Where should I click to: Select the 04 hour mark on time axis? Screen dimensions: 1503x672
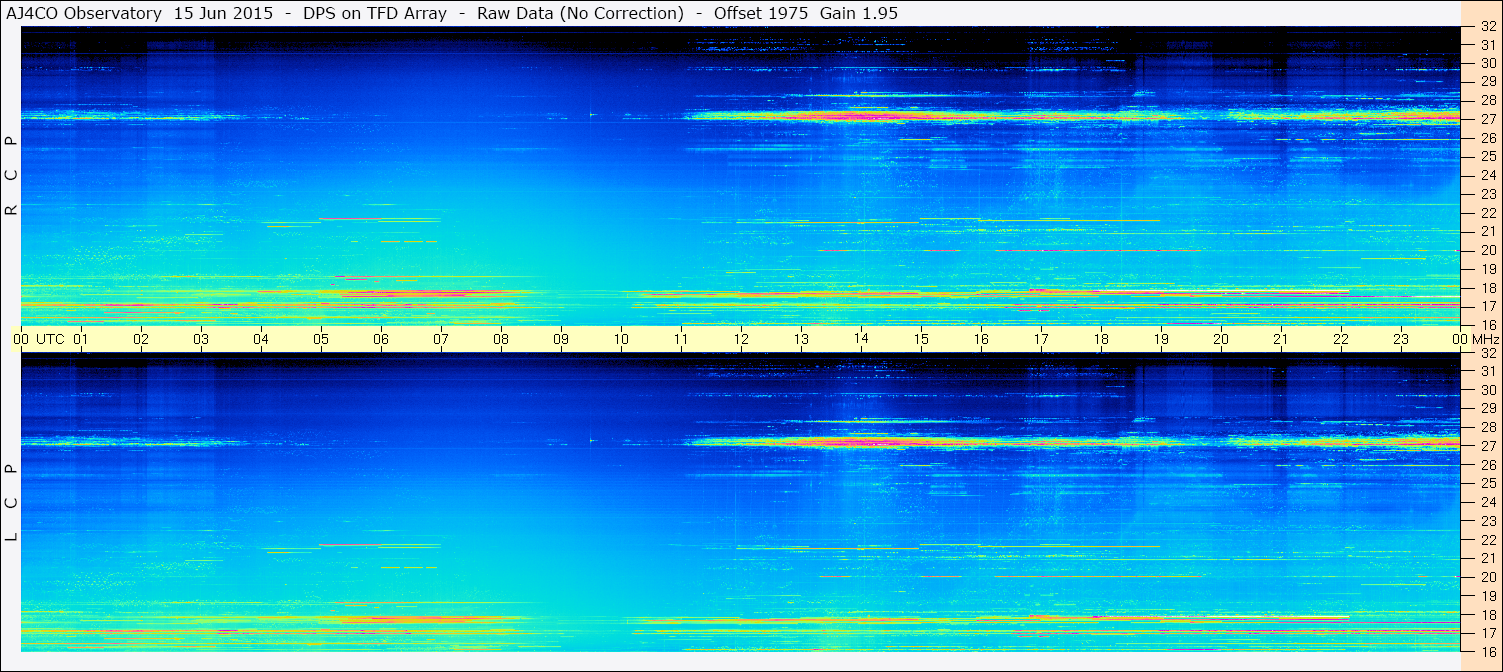click(x=261, y=339)
